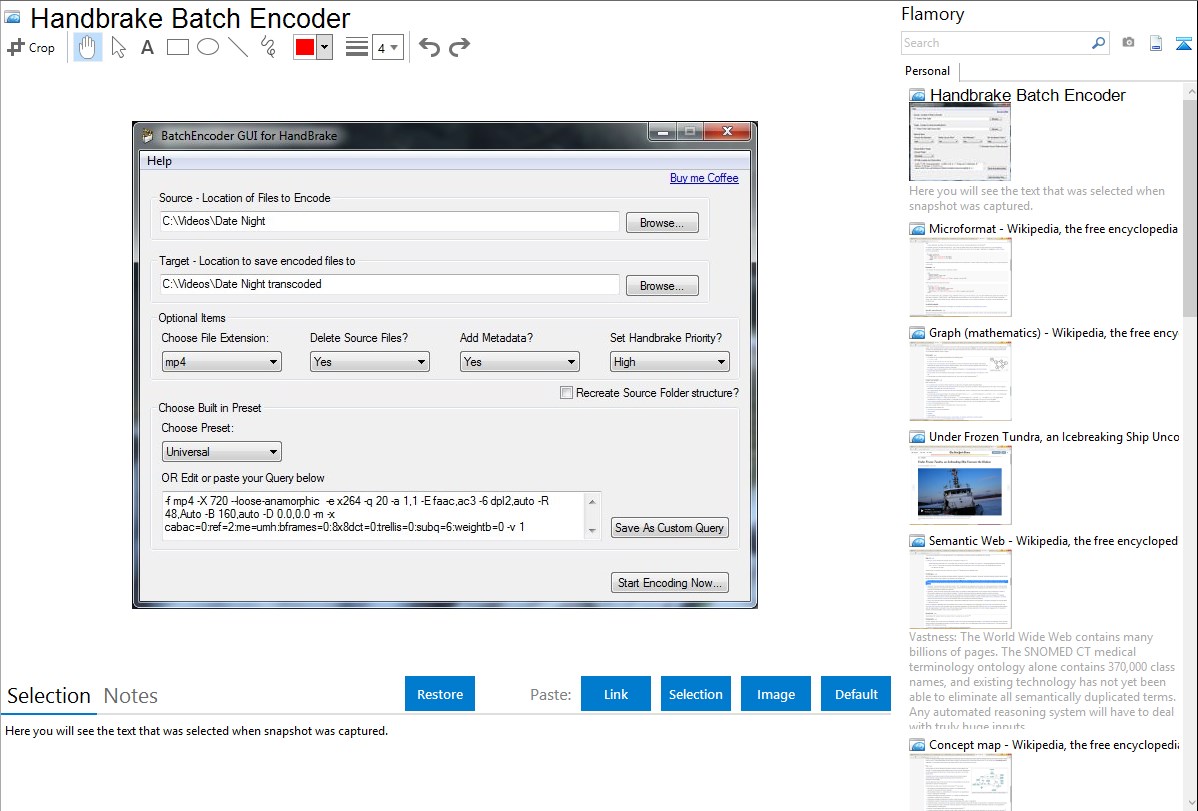The width and height of the screenshot is (1198, 811).
Task: Select the text annotation tool
Action: tap(147, 47)
